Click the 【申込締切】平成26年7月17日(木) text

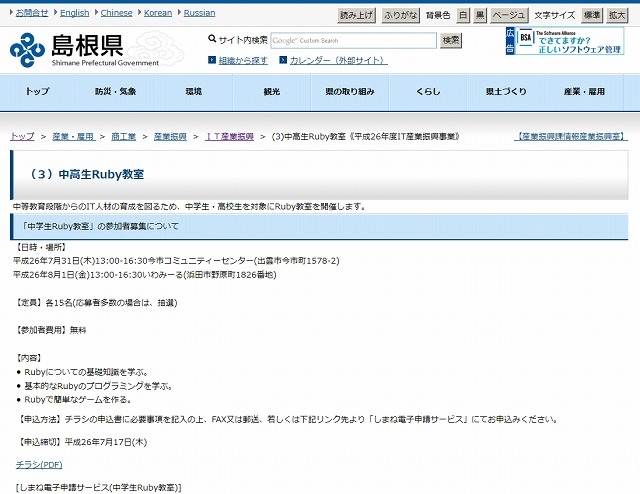pos(83,442)
